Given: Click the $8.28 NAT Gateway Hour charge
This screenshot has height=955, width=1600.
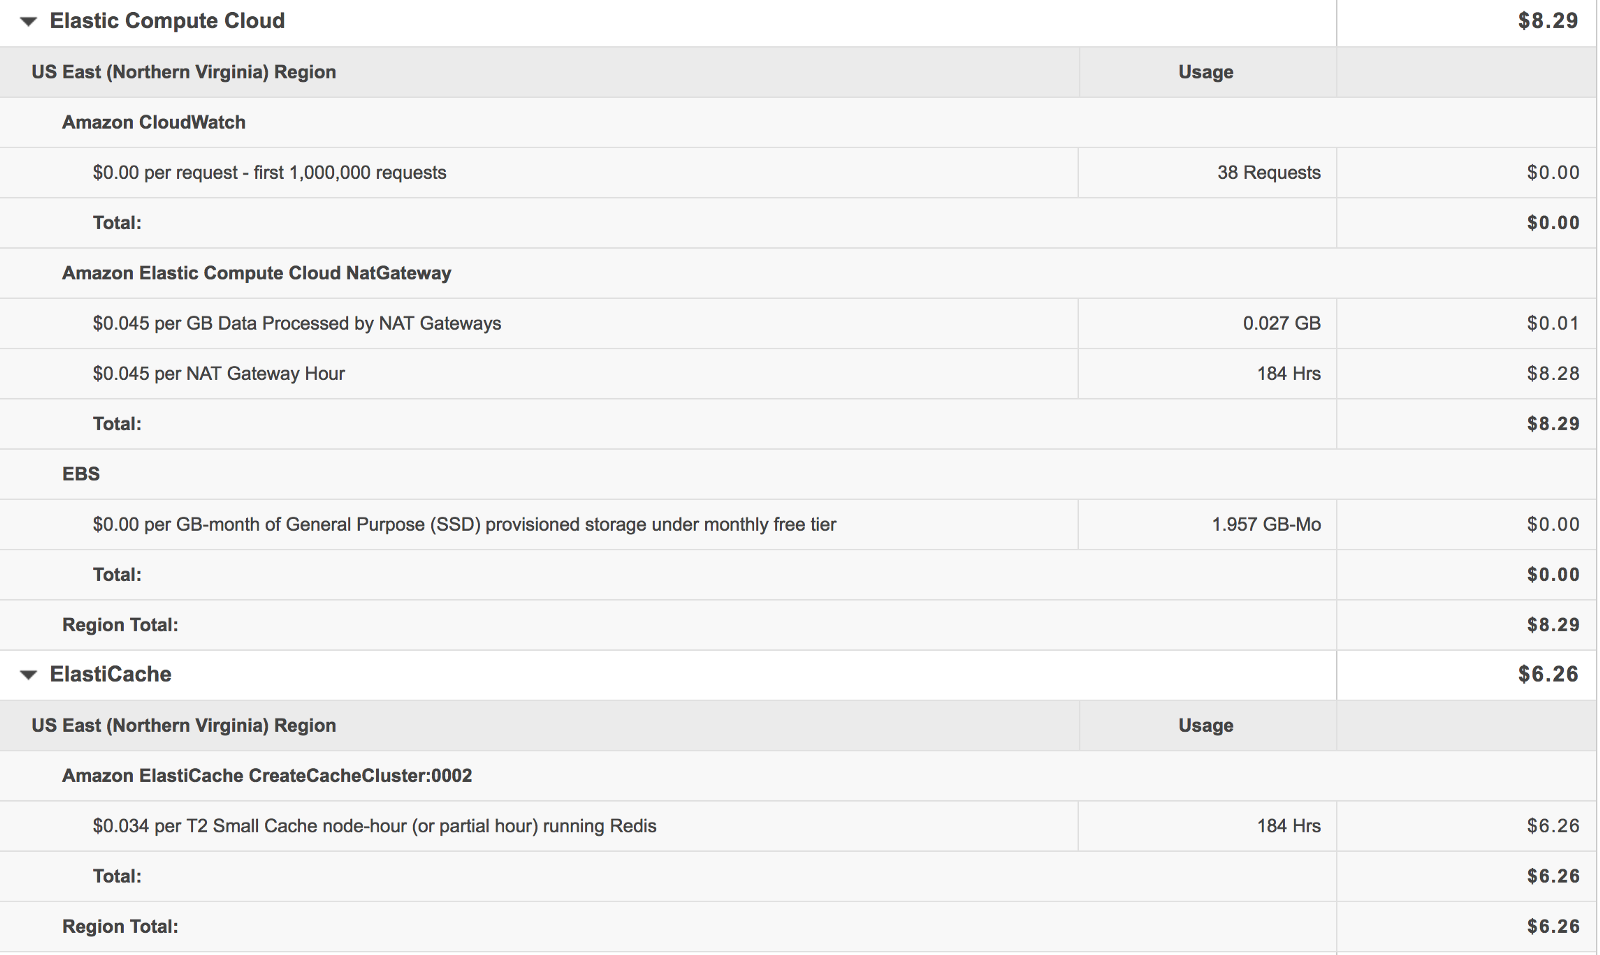Looking at the screenshot, I should click(x=1552, y=374).
